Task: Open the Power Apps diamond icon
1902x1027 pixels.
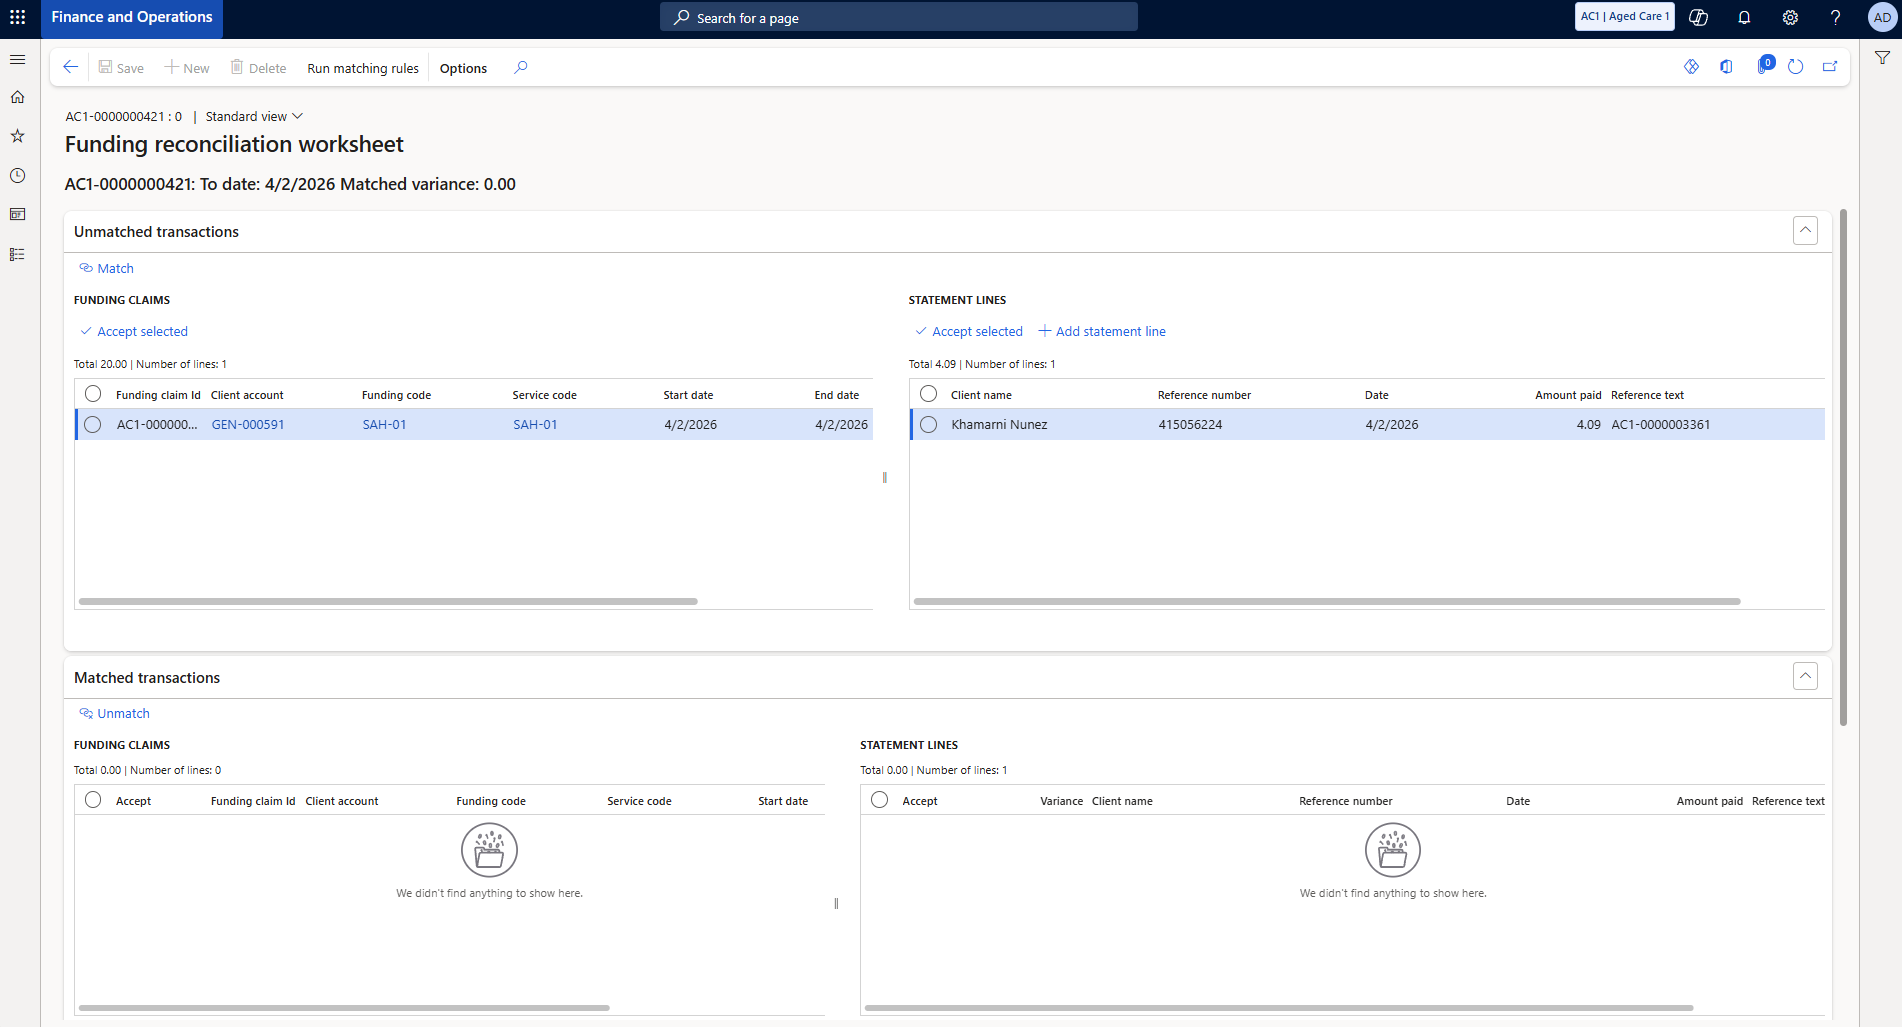Action: (1691, 67)
